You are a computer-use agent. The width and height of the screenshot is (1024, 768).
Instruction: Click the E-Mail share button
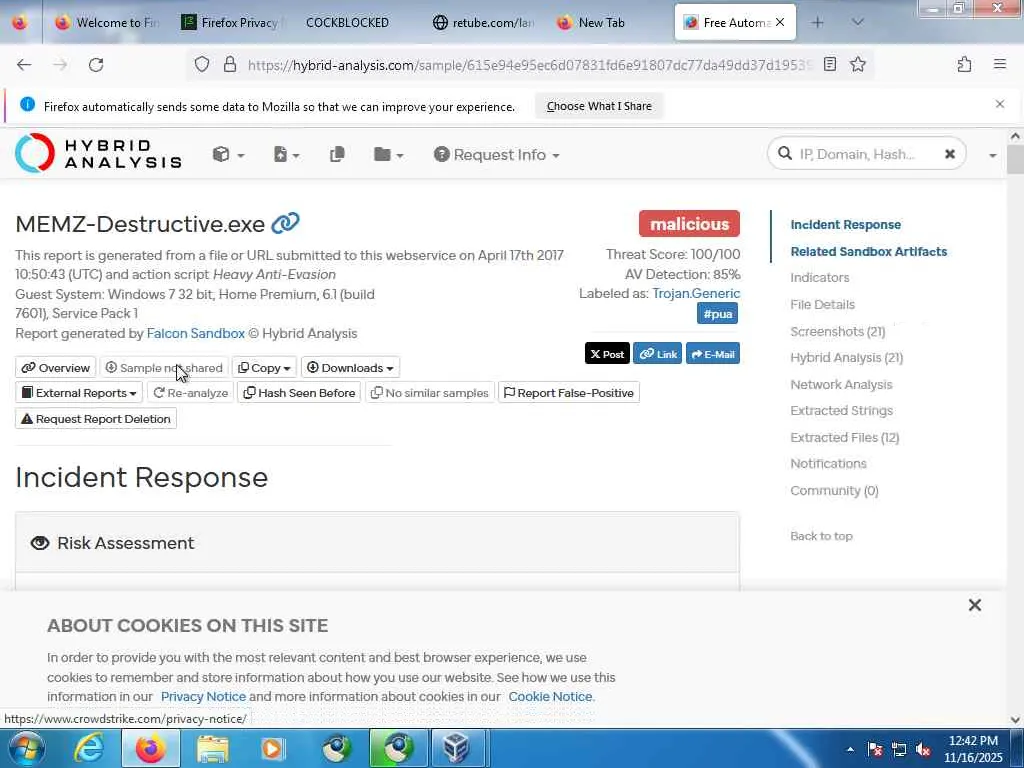pos(712,354)
